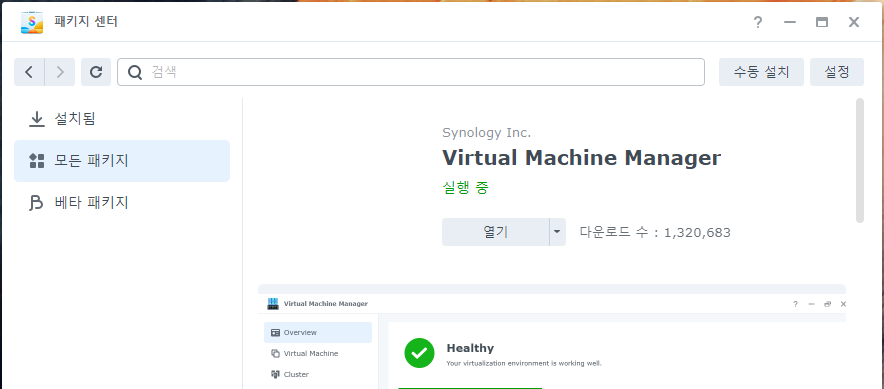Click the grid icon beside 모든 패키지

point(37,161)
